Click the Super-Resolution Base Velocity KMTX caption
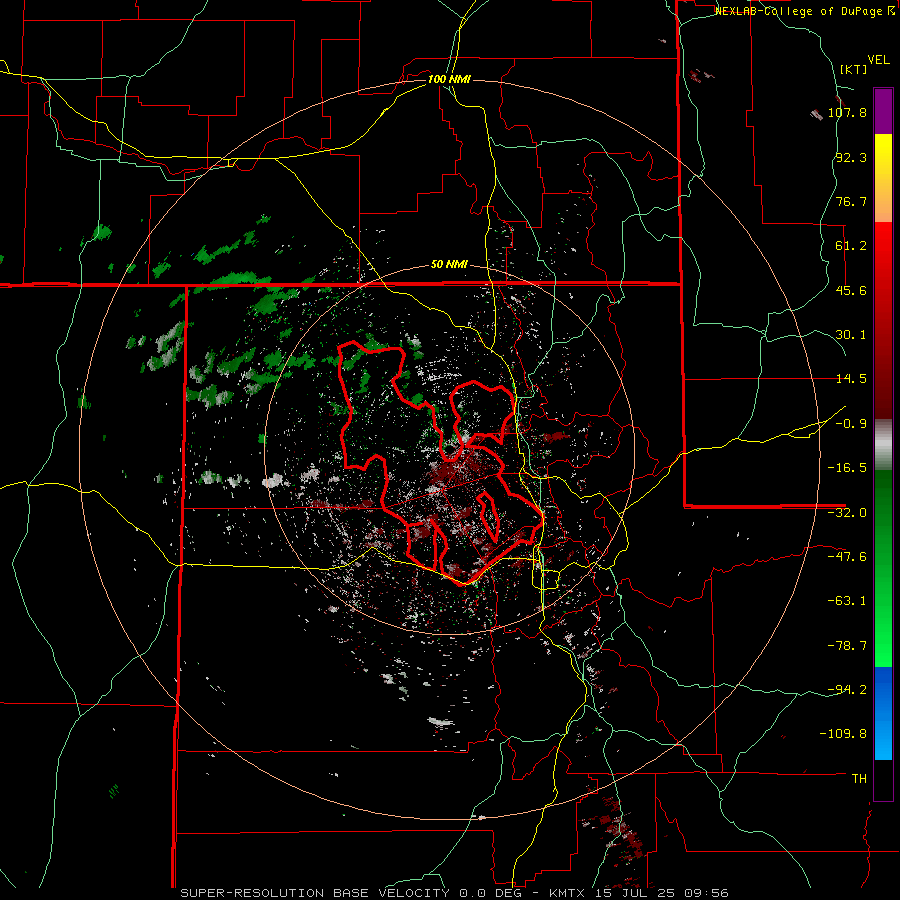Screen dimensions: 900x900 tap(455, 893)
